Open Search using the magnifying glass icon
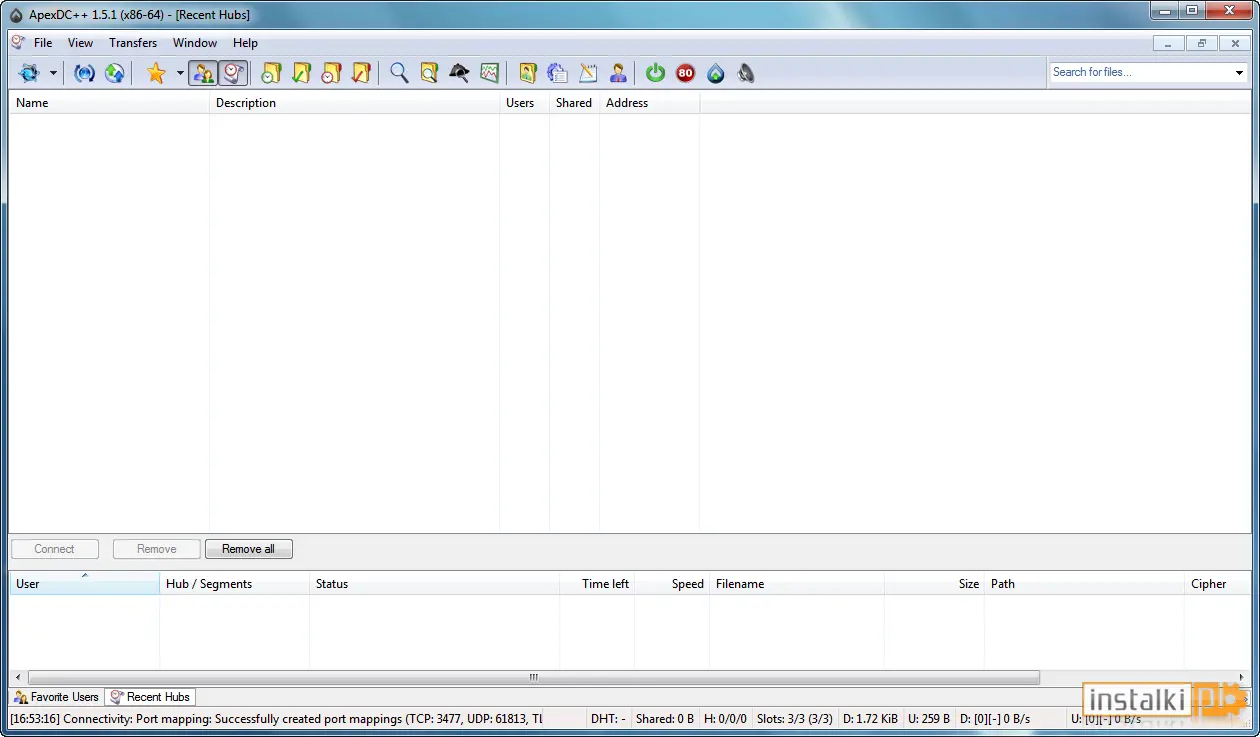 (x=399, y=73)
